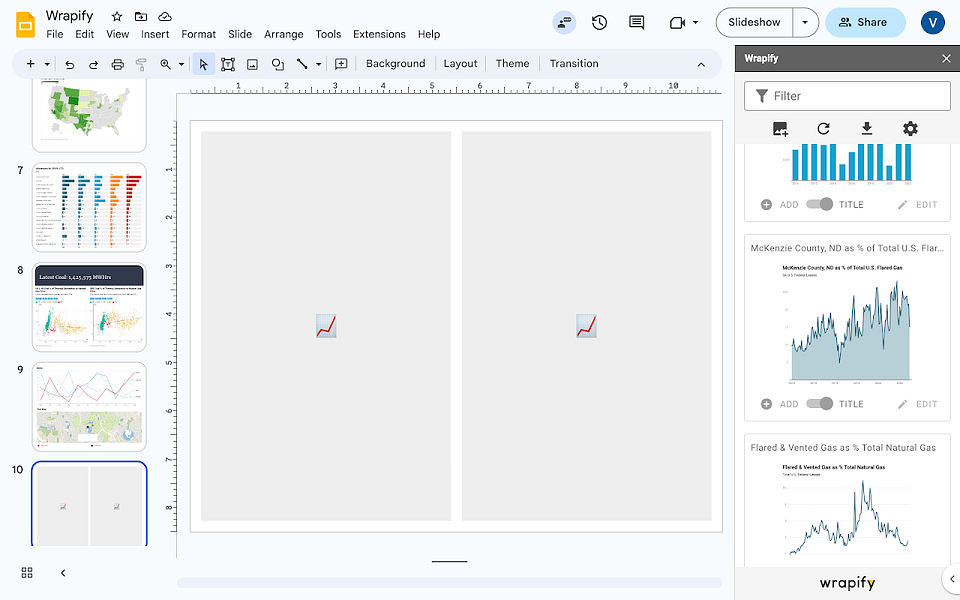Viewport: 960px width, 600px height.
Task: Open the Arrange menu
Action: 283,34
